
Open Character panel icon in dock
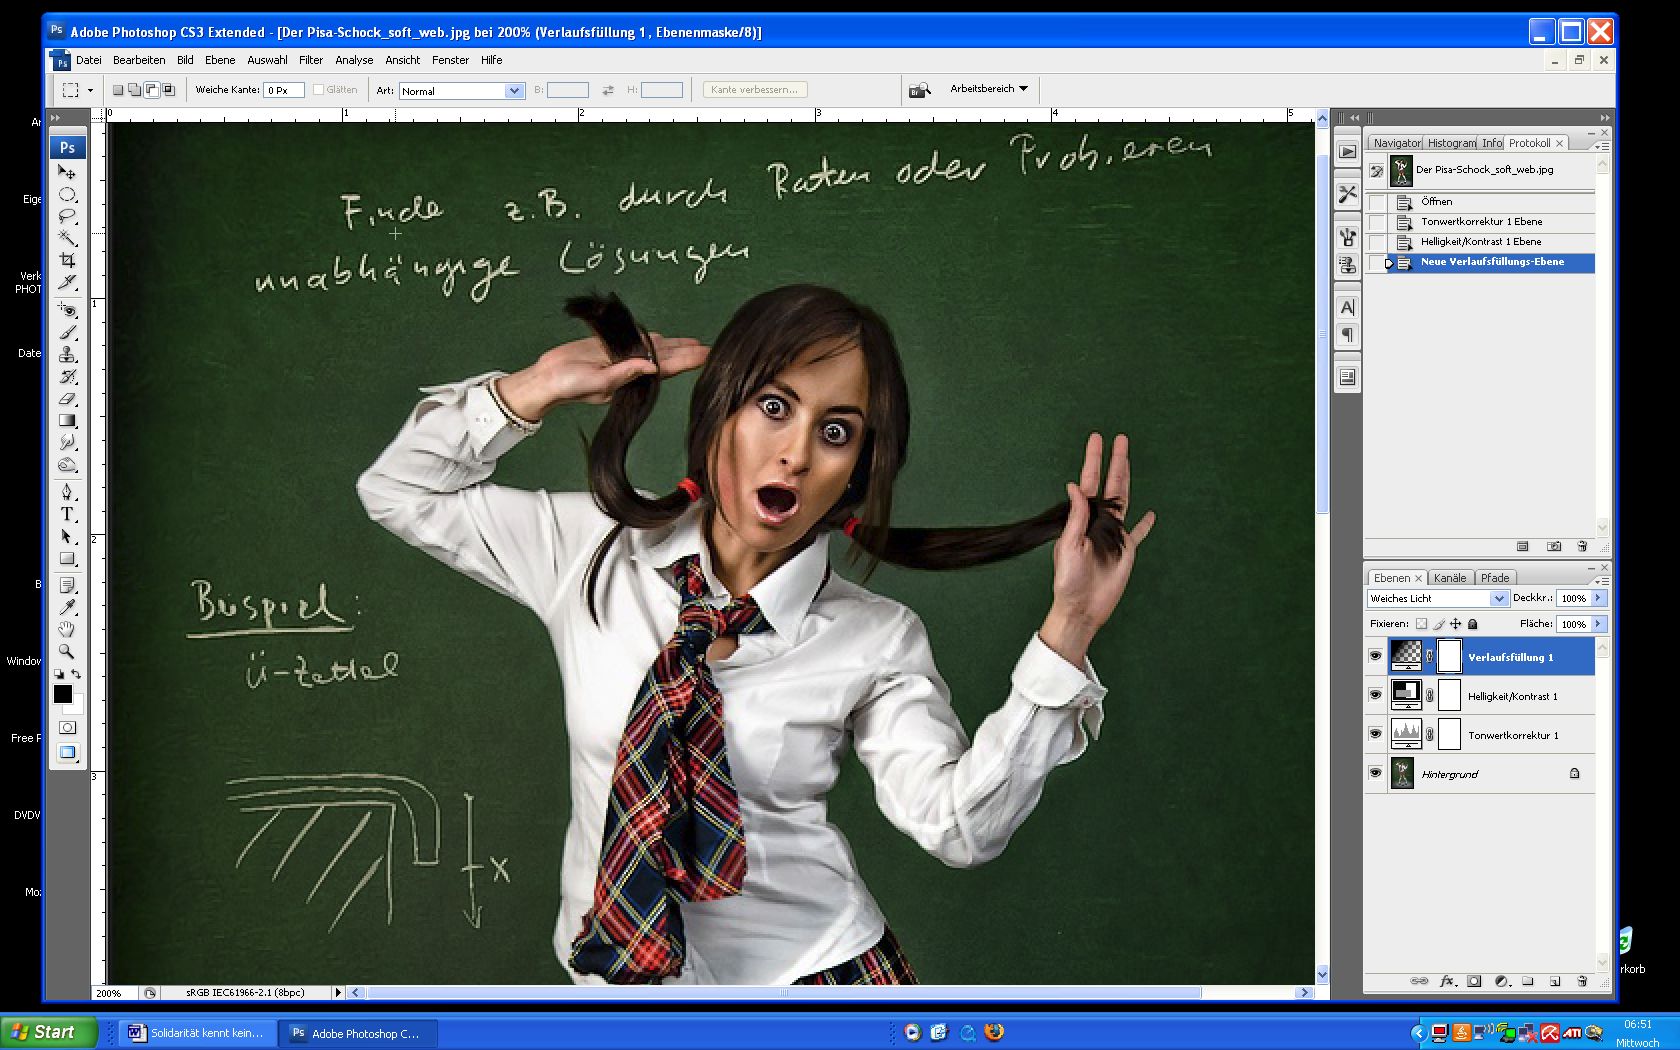(1347, 308)
